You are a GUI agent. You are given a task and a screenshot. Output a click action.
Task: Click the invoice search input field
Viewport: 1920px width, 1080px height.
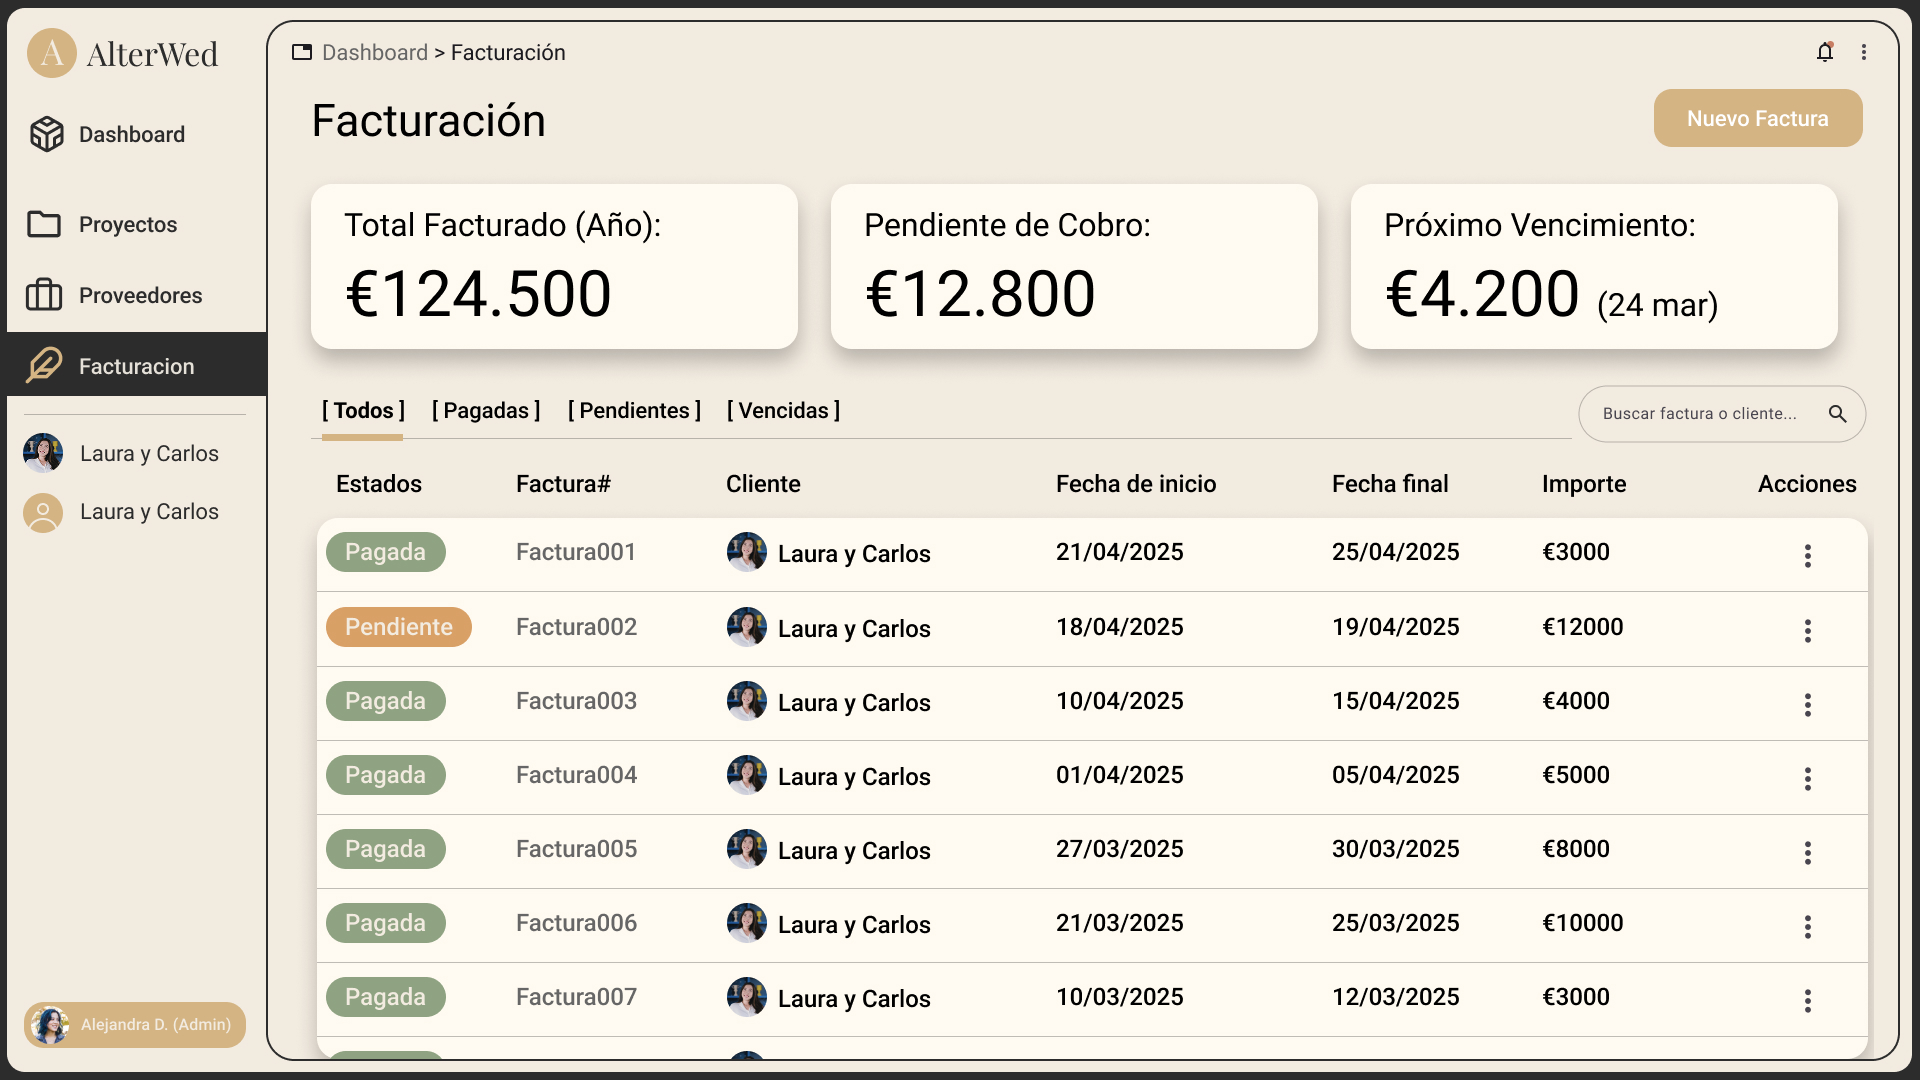pyautogui.click(x=1700, y=413)
